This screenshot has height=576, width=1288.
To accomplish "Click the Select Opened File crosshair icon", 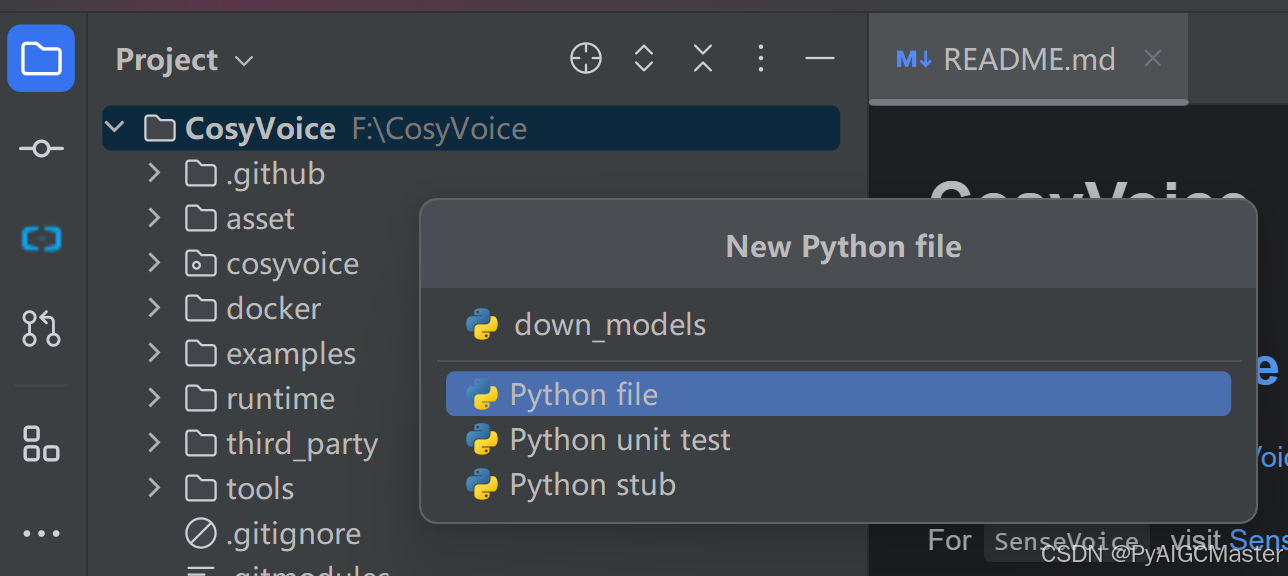I will click(x=586, y=59).
